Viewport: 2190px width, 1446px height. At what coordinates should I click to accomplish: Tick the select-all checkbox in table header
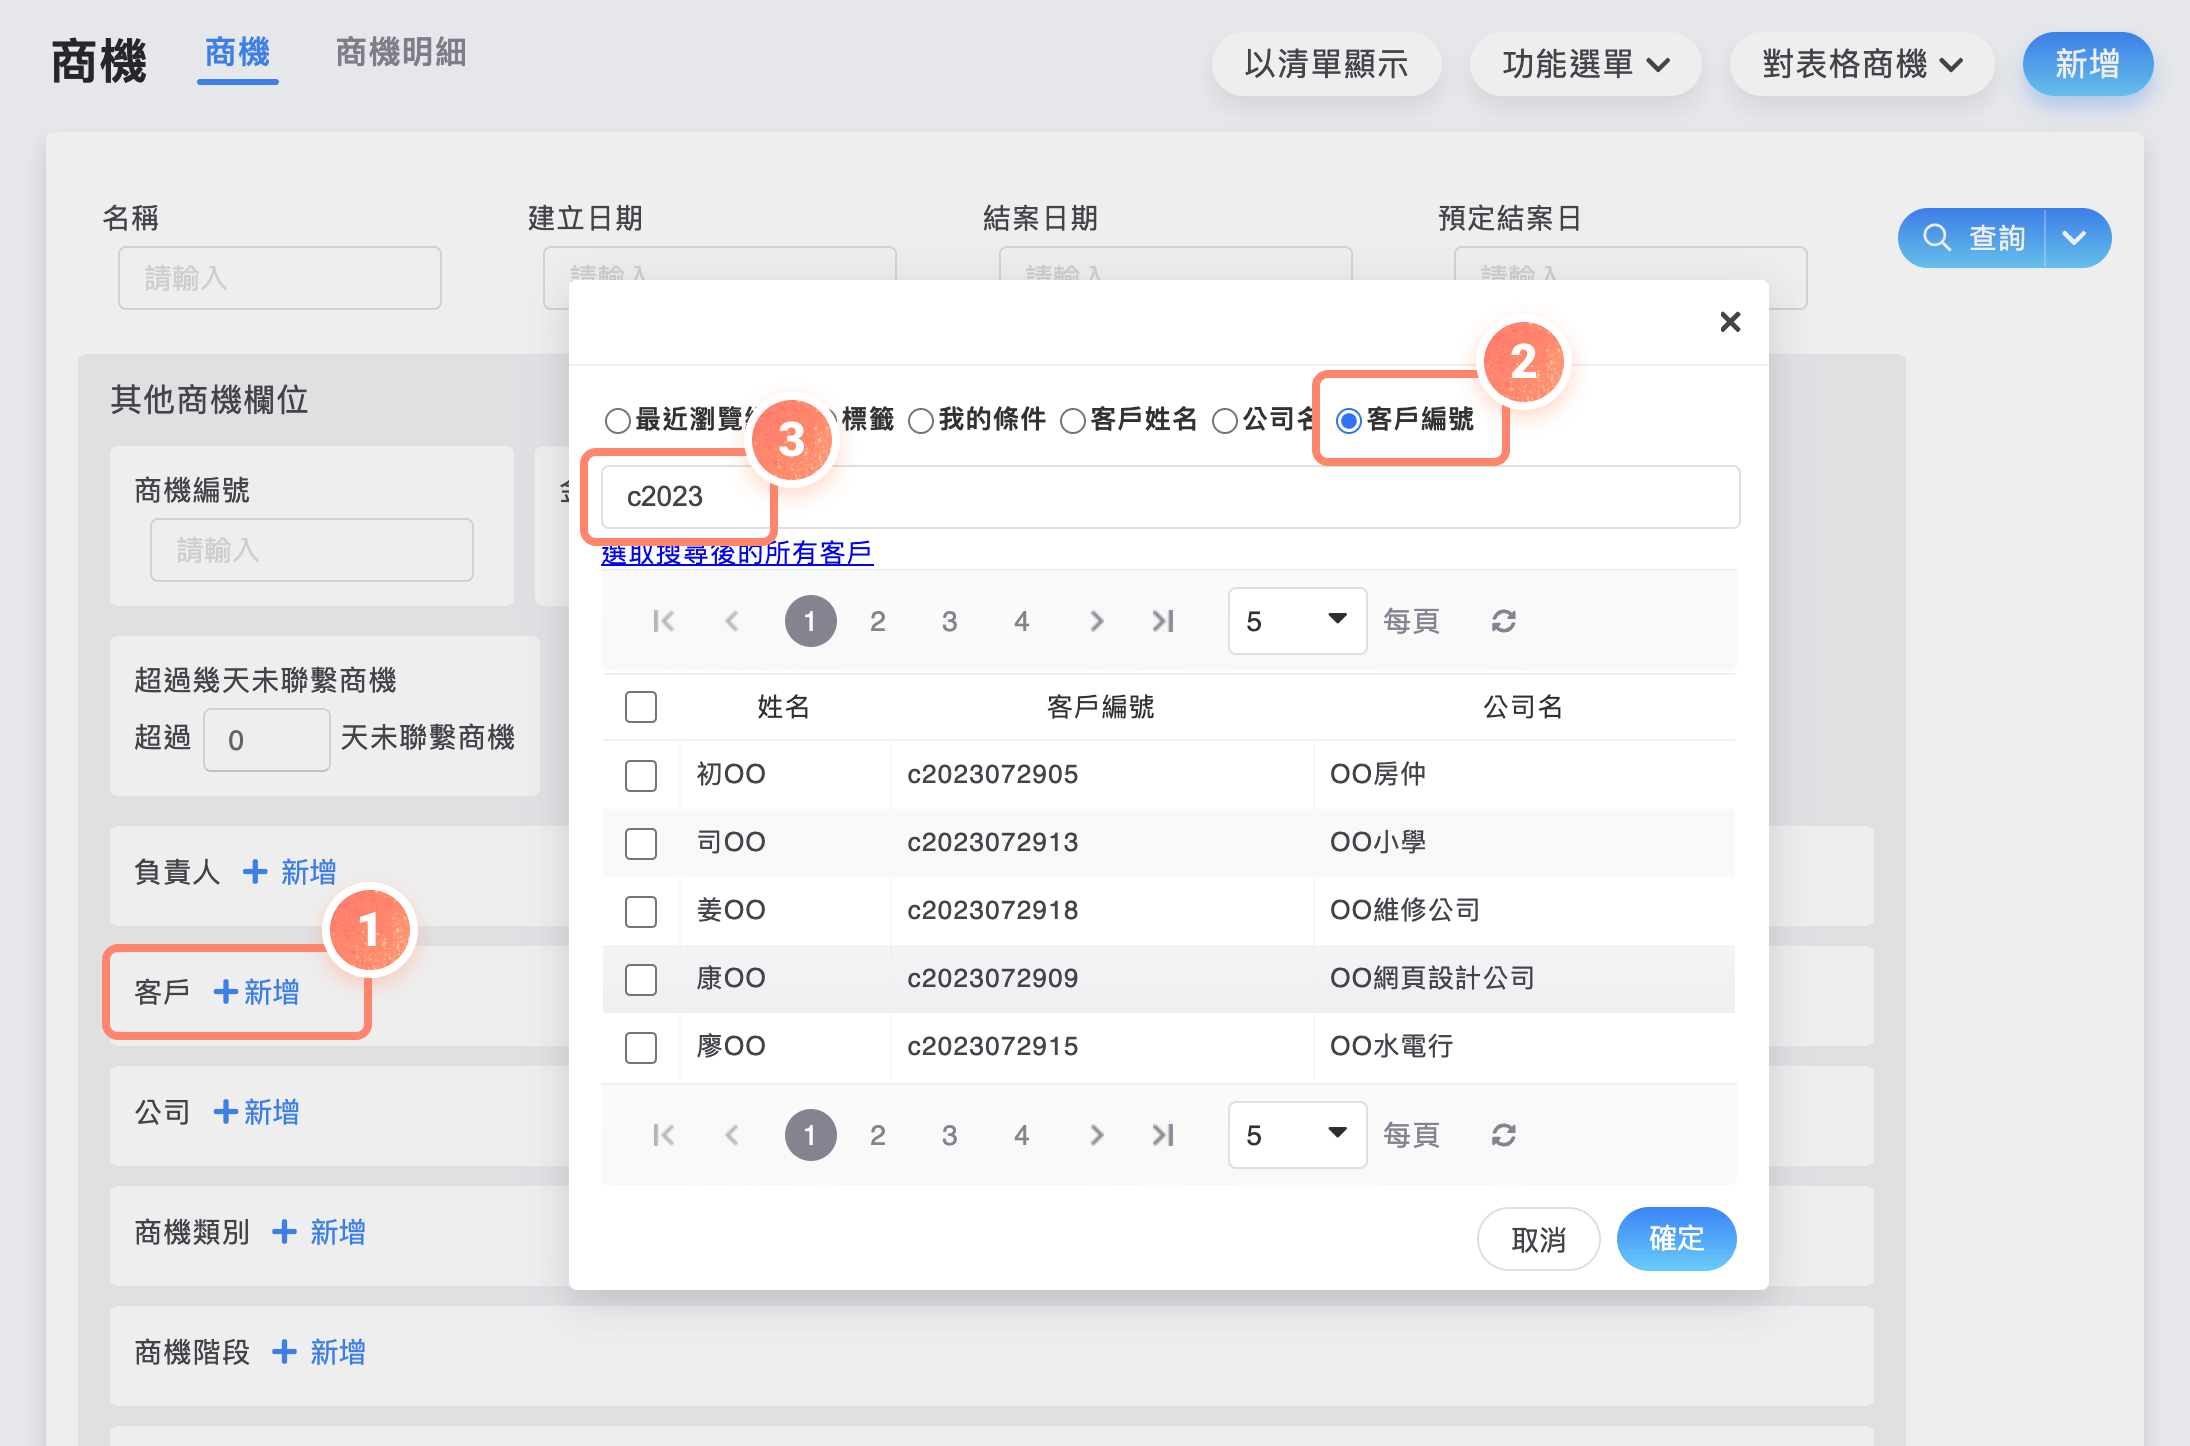click(x=641, y=707)
